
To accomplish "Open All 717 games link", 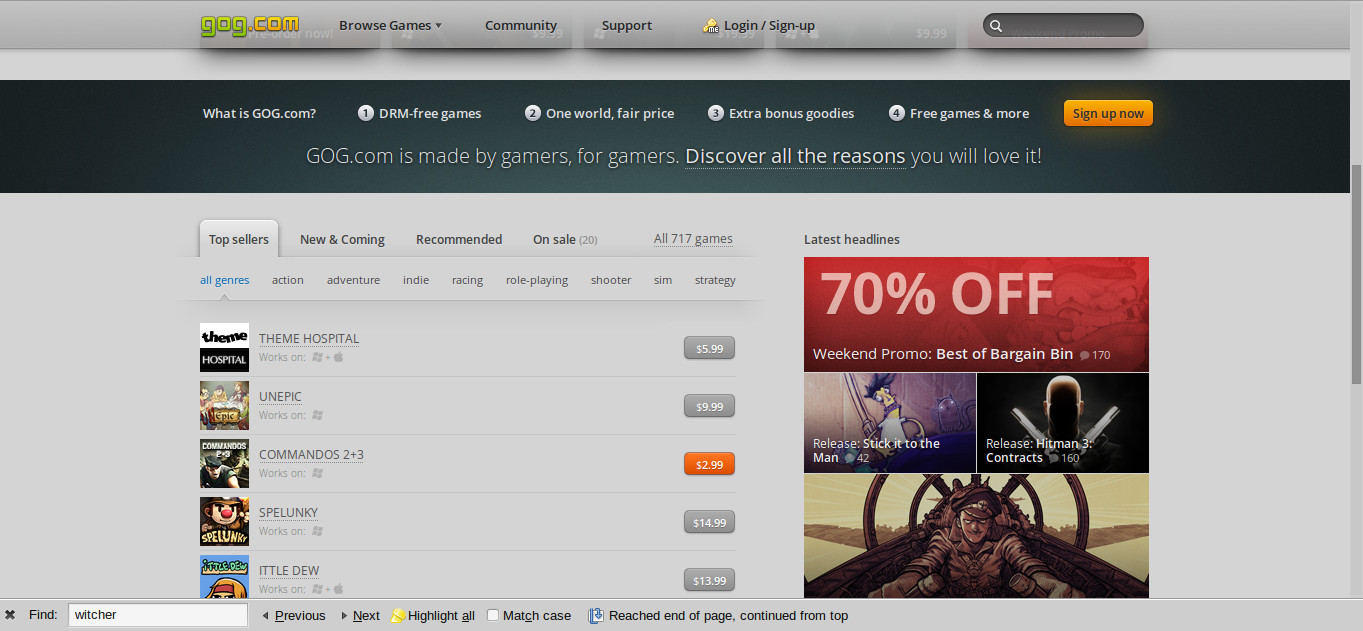I will (693, 239).
